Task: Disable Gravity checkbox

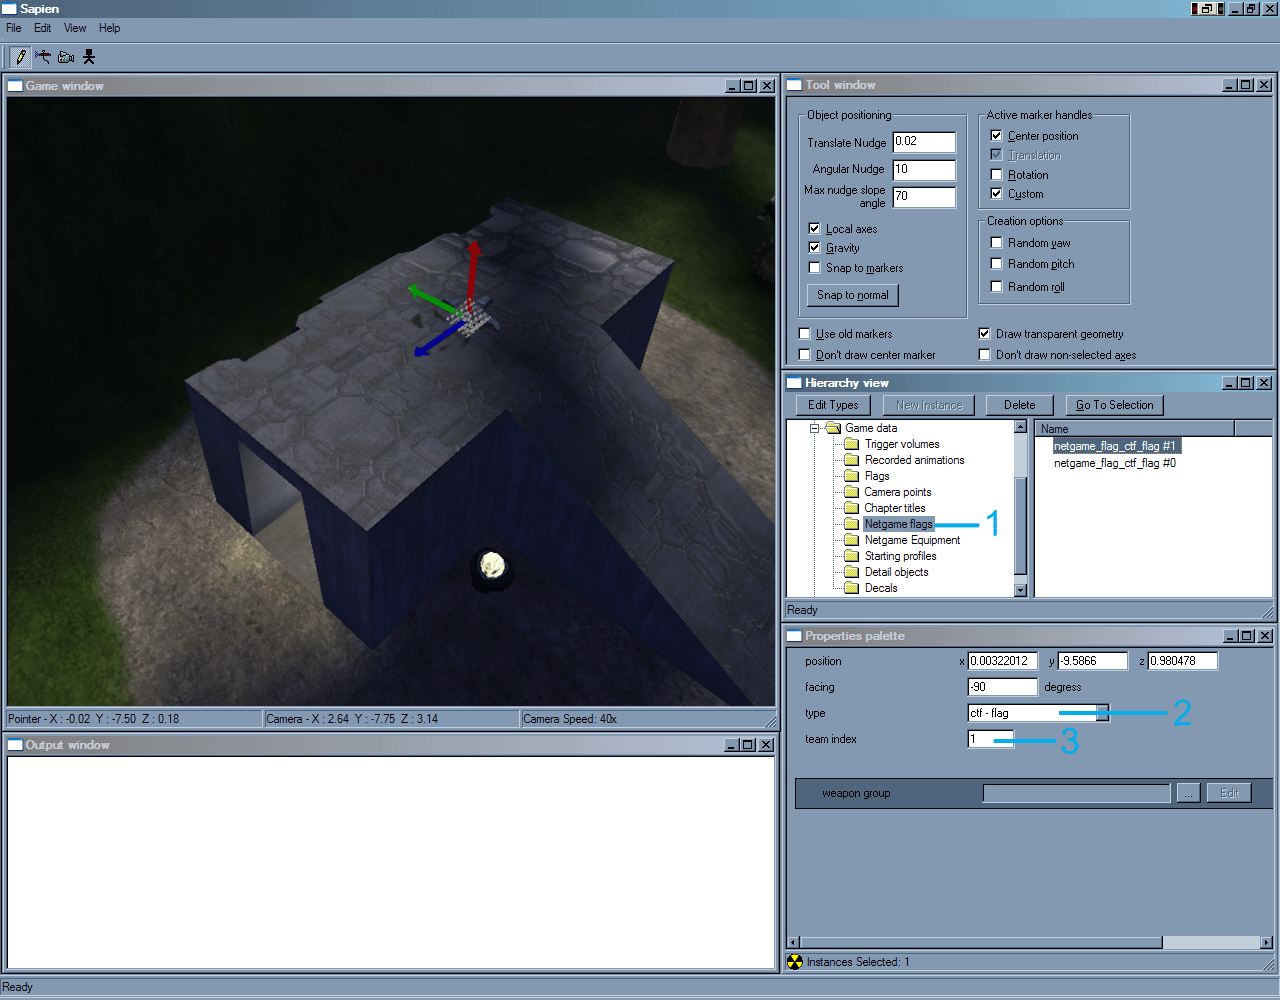Action: 814,247
